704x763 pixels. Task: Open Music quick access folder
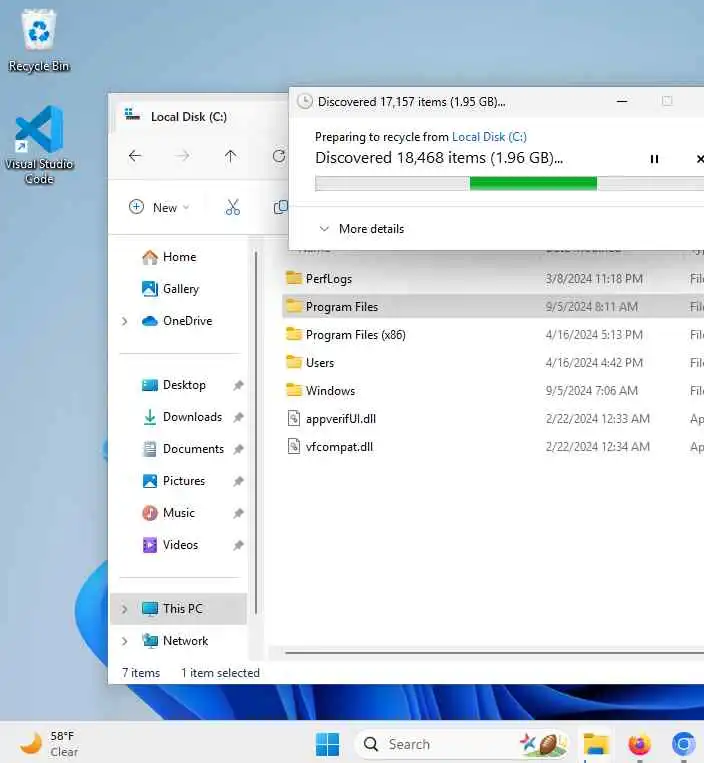coord(168,513)
